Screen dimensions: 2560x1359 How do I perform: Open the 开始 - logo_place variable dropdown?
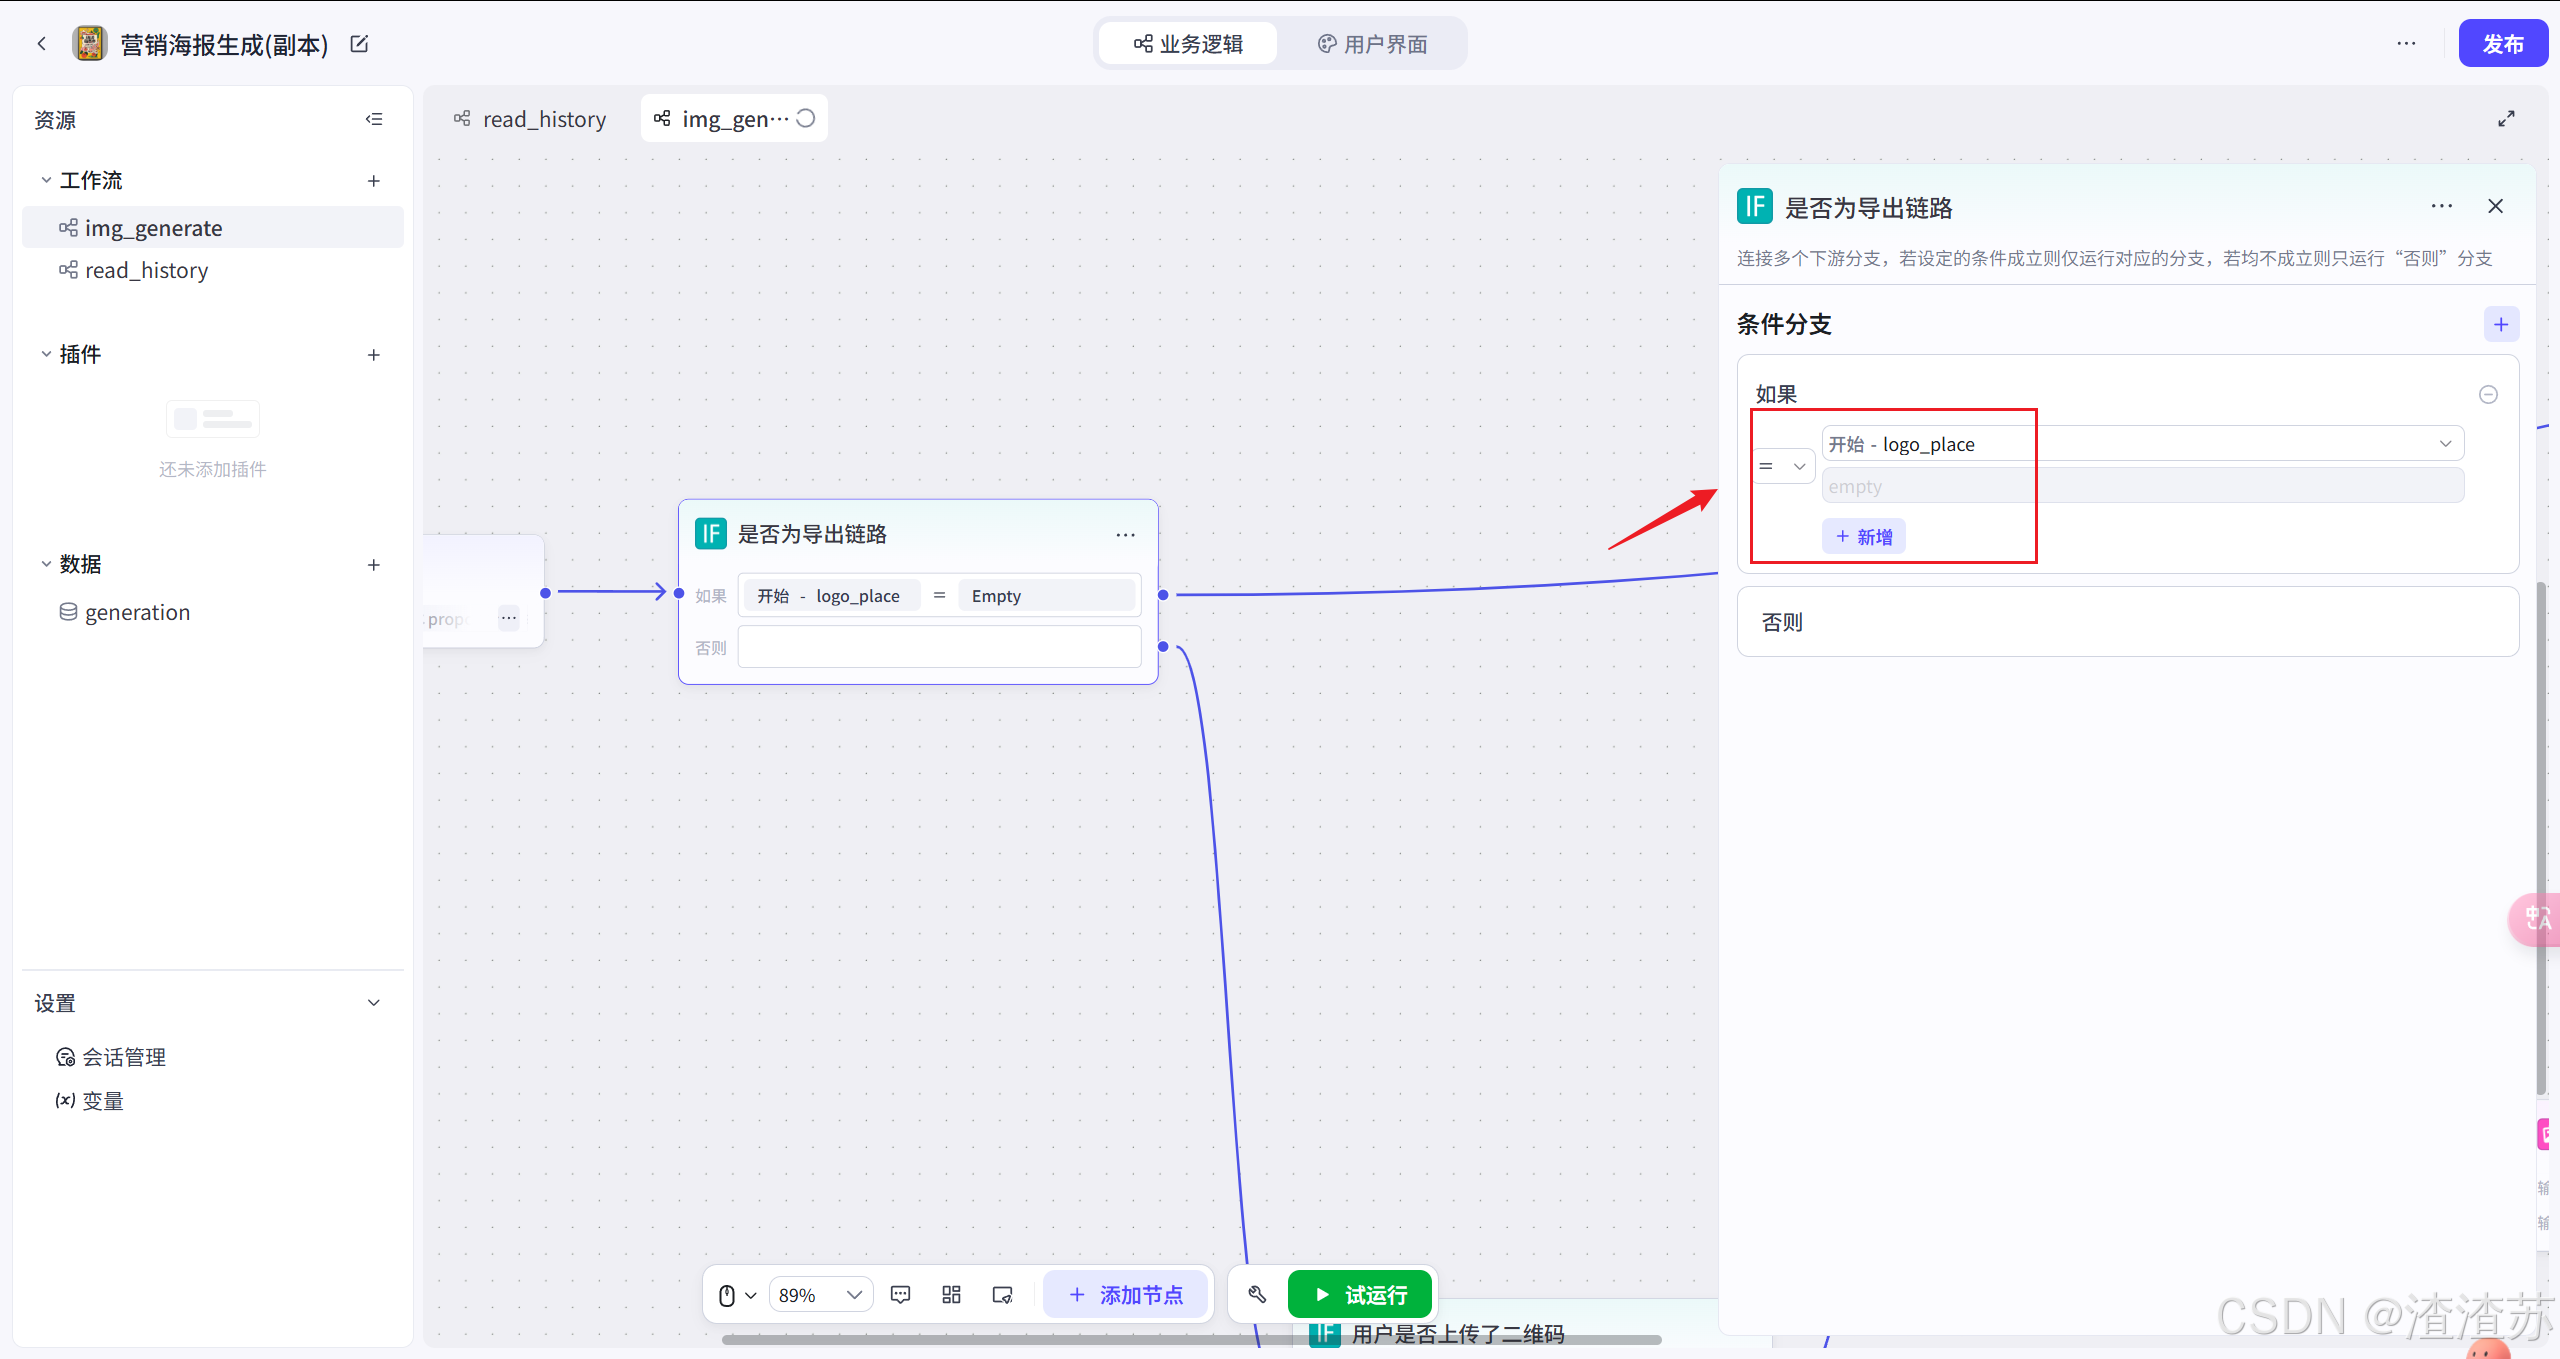pos(2140,444)
